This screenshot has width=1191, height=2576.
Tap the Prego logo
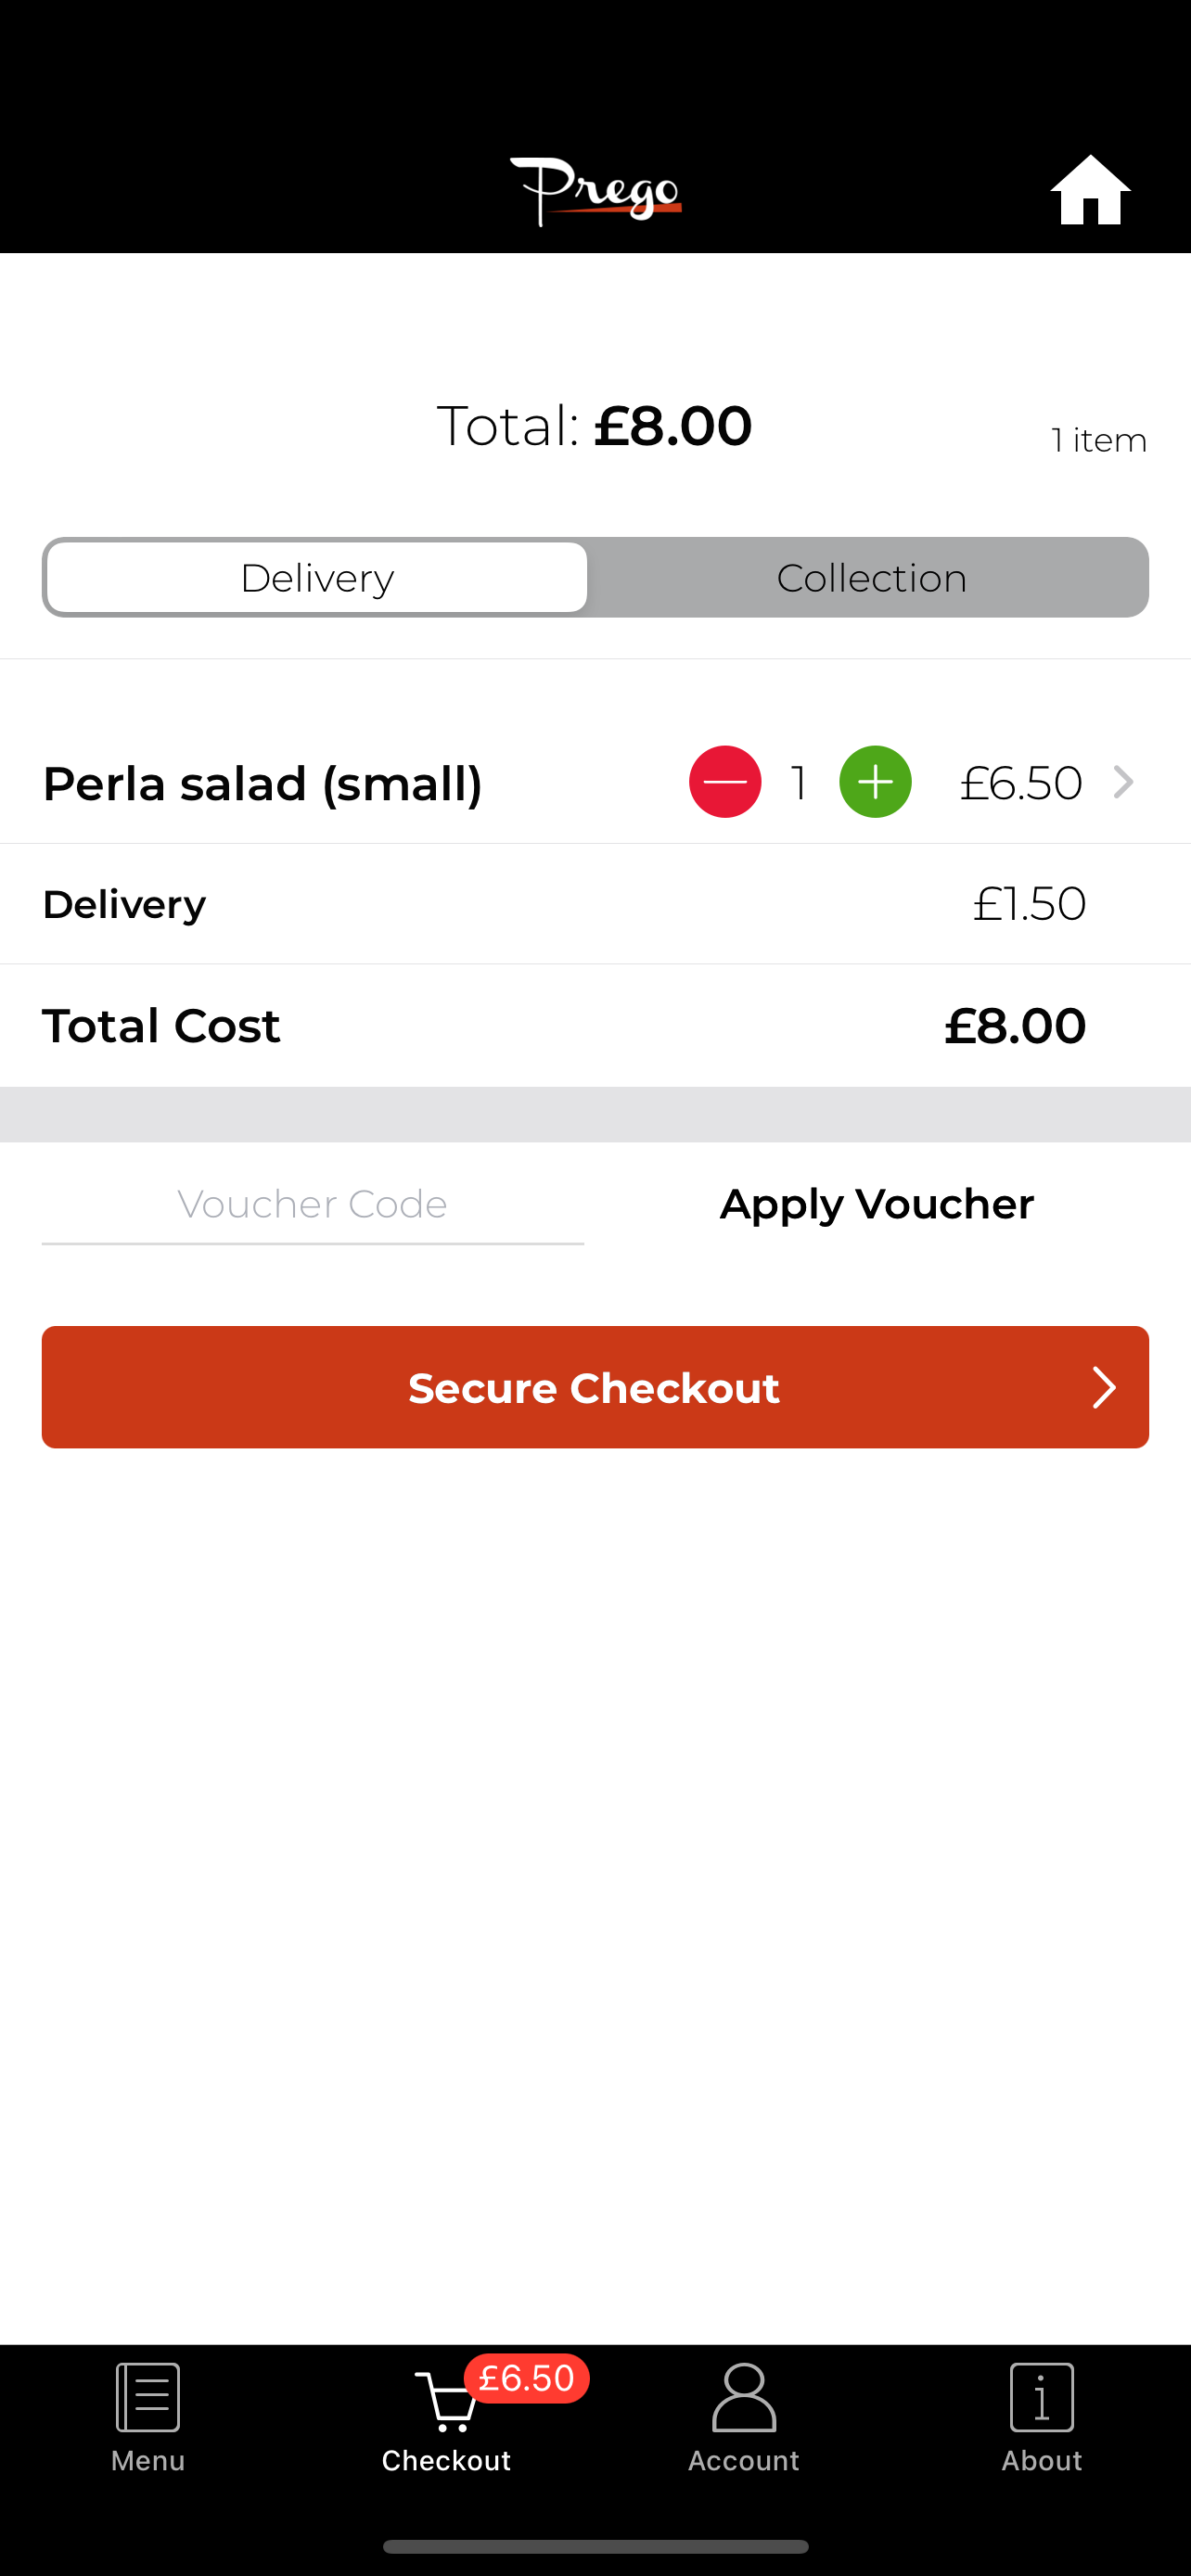(x=596, y=191)
